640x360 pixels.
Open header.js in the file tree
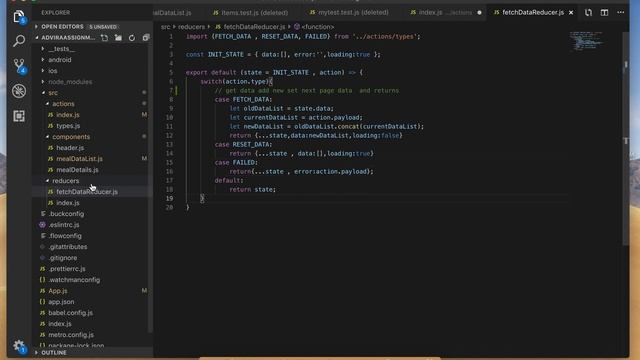tap(70, 148)
